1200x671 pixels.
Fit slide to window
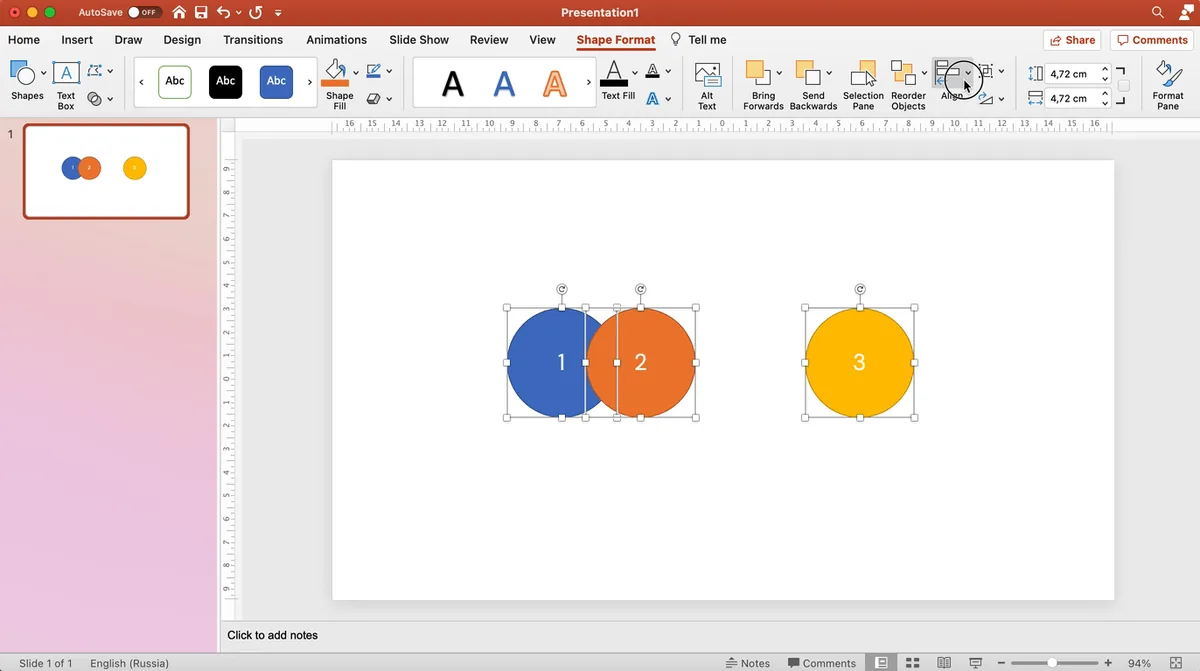coord(1176,663)
